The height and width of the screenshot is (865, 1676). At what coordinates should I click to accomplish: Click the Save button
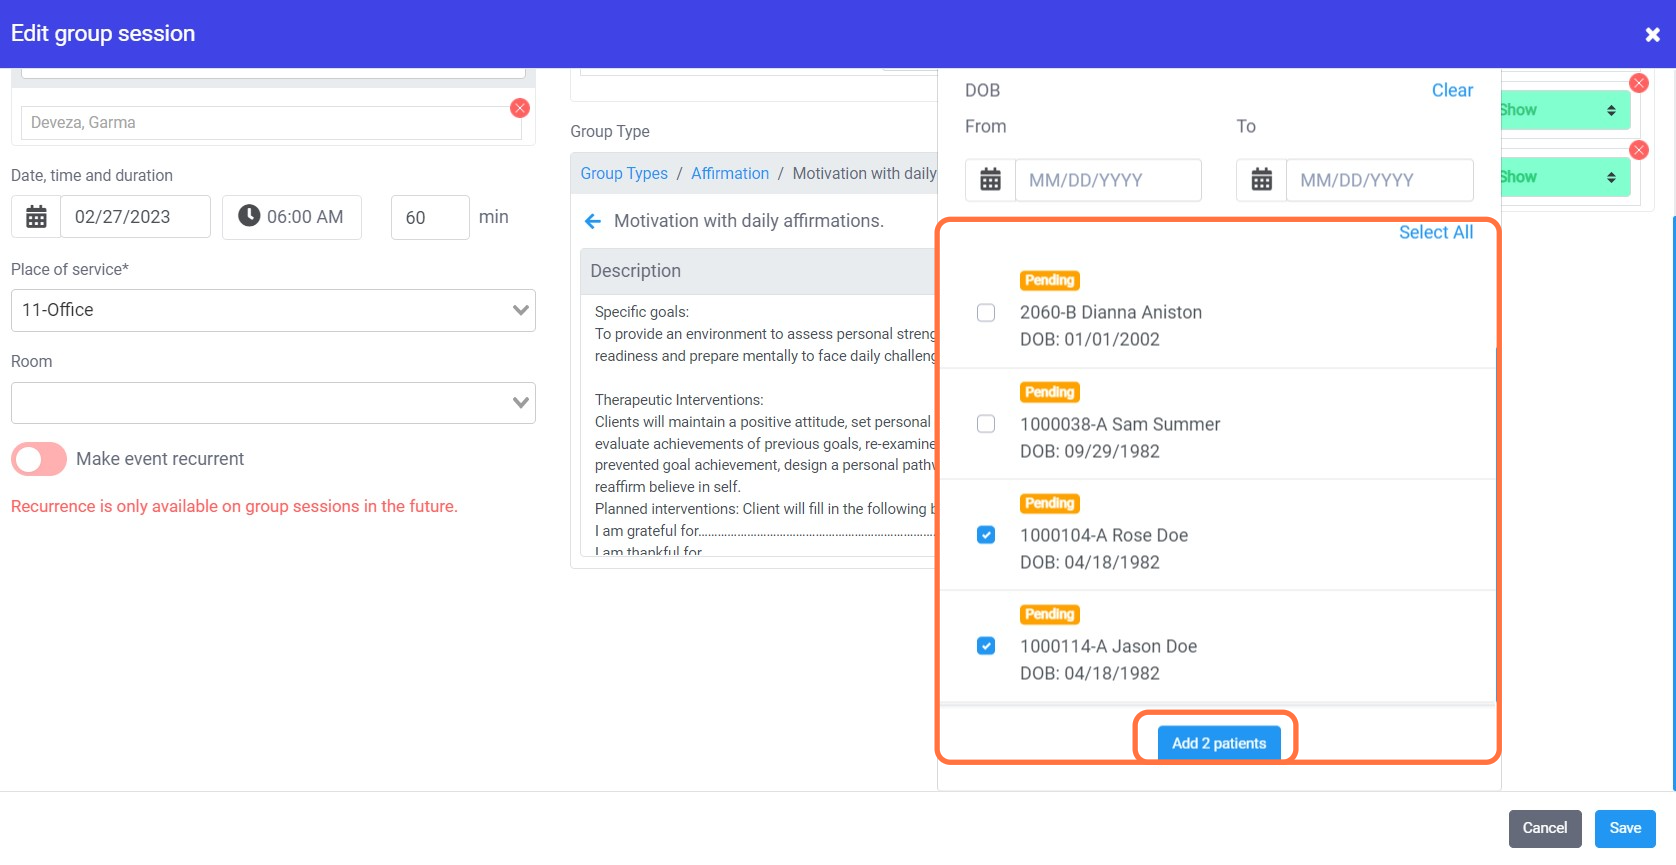[1625, 828]
